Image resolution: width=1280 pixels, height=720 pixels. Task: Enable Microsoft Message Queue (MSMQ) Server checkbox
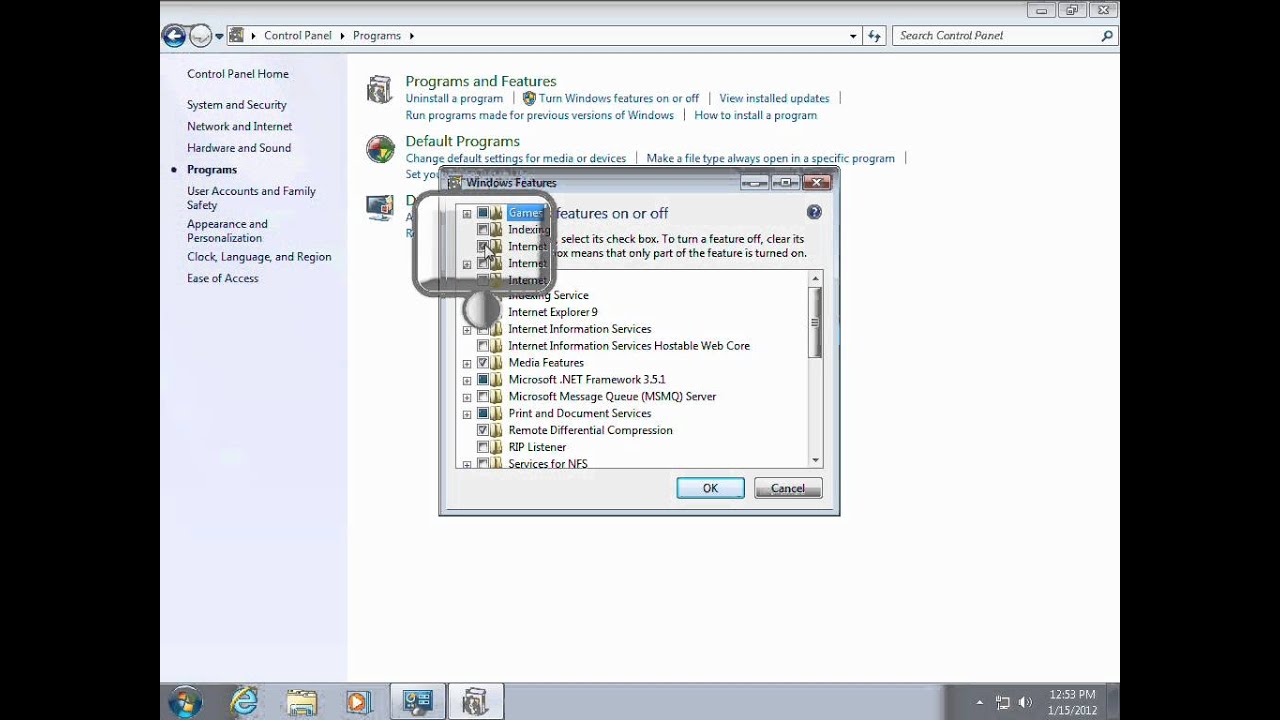pyautogui.click(x=483, y=397)
